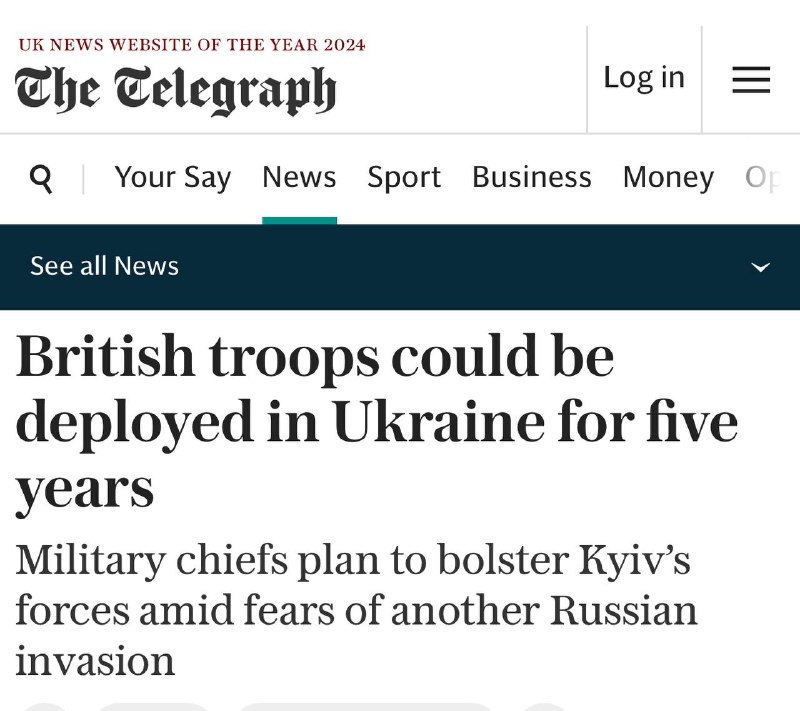Screen dimensions: 800x711
Task: Switch to the Business section
Action: (x=532, y=177)
